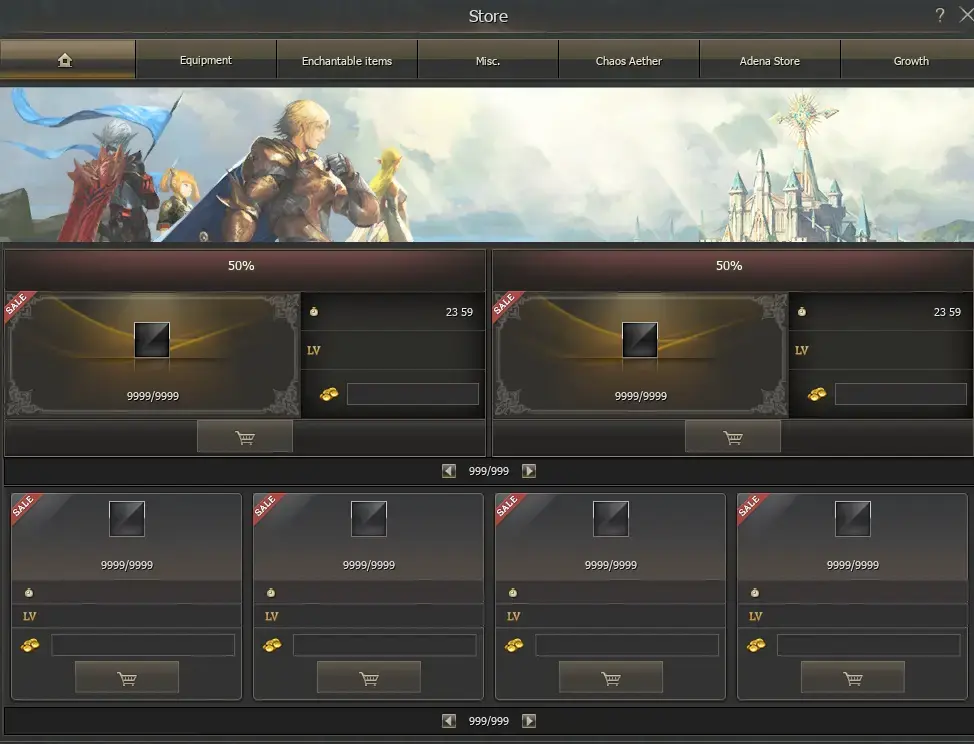Add first sale card item to cart

127,678
